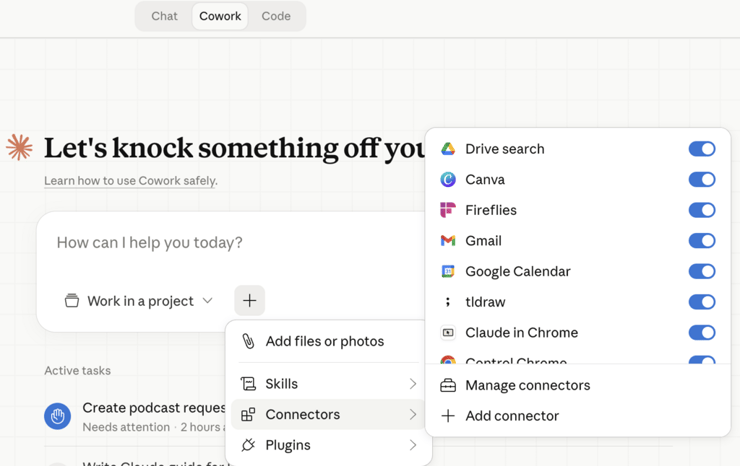Toggle the tldraw connector off
This screenshot has width=740, height=466.
[x=701, y=302]
